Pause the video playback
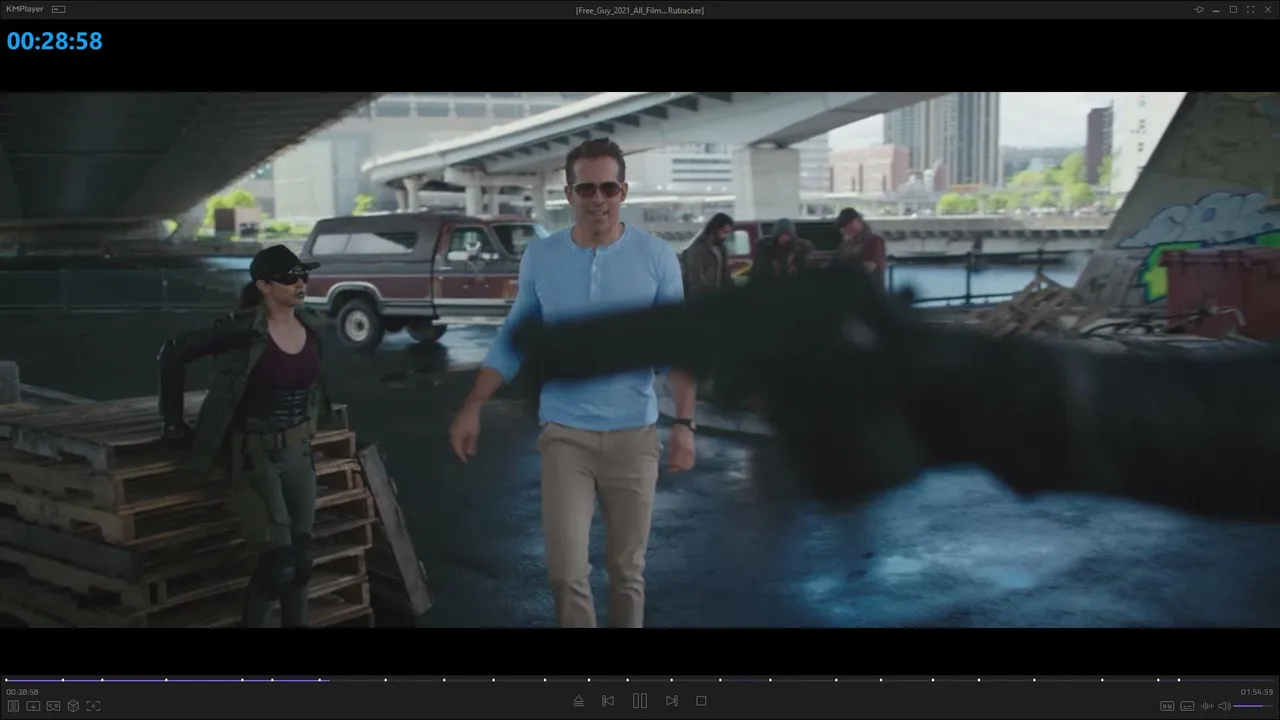Screen dimensions: 1280x720 pyautogui.click(x=640, y=701)
